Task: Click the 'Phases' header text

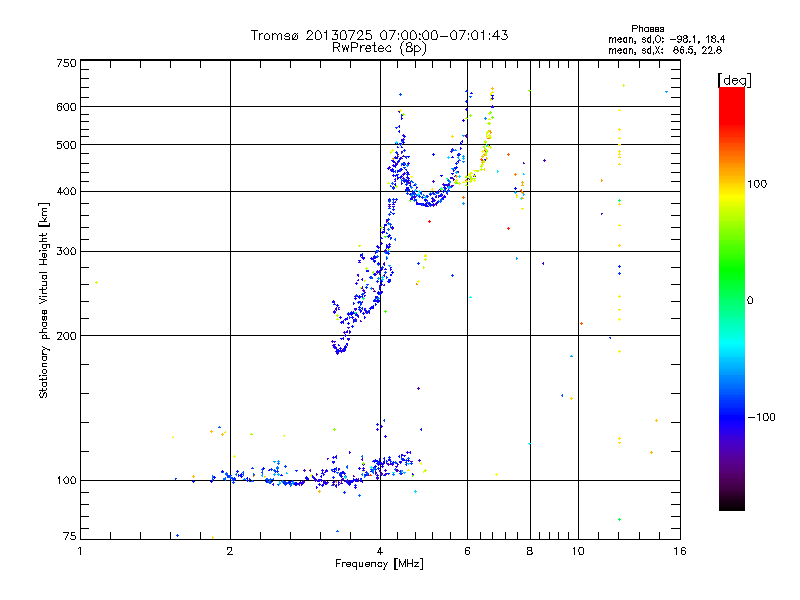Action: point(647,29)
